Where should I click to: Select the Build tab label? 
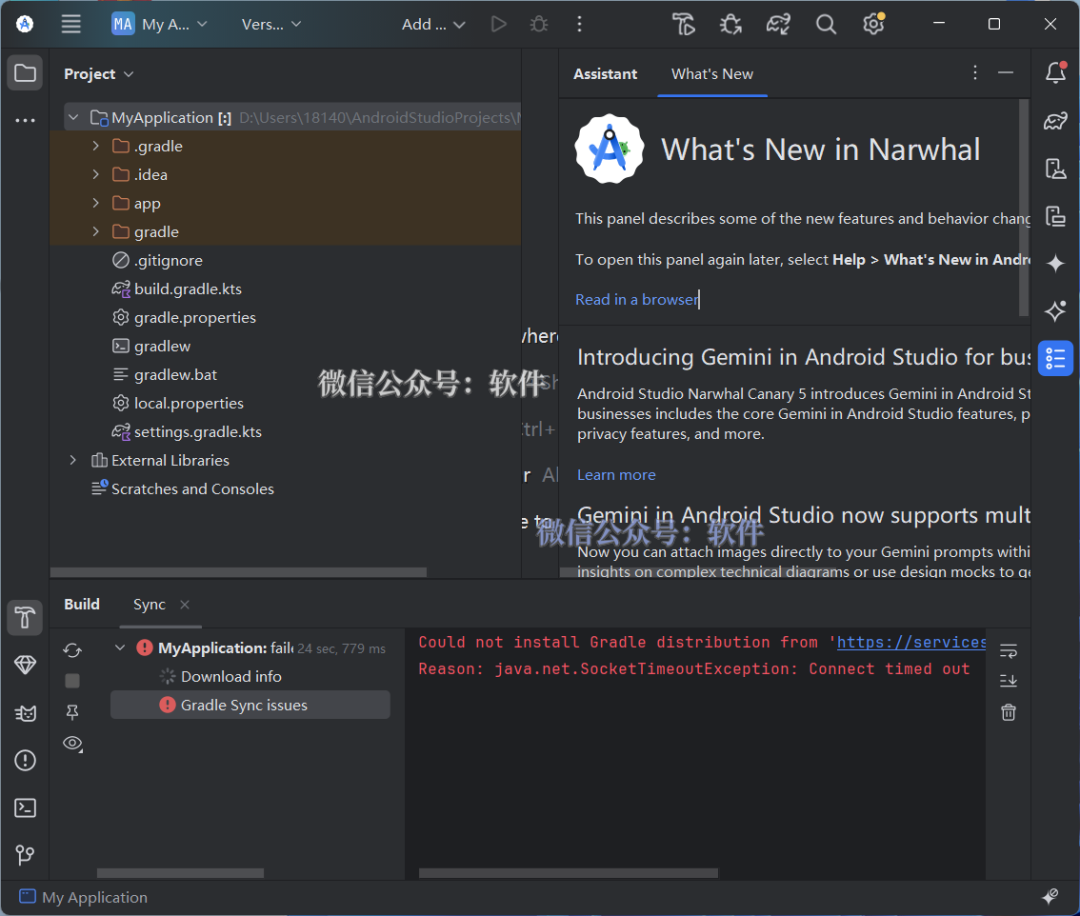[82, 604]
